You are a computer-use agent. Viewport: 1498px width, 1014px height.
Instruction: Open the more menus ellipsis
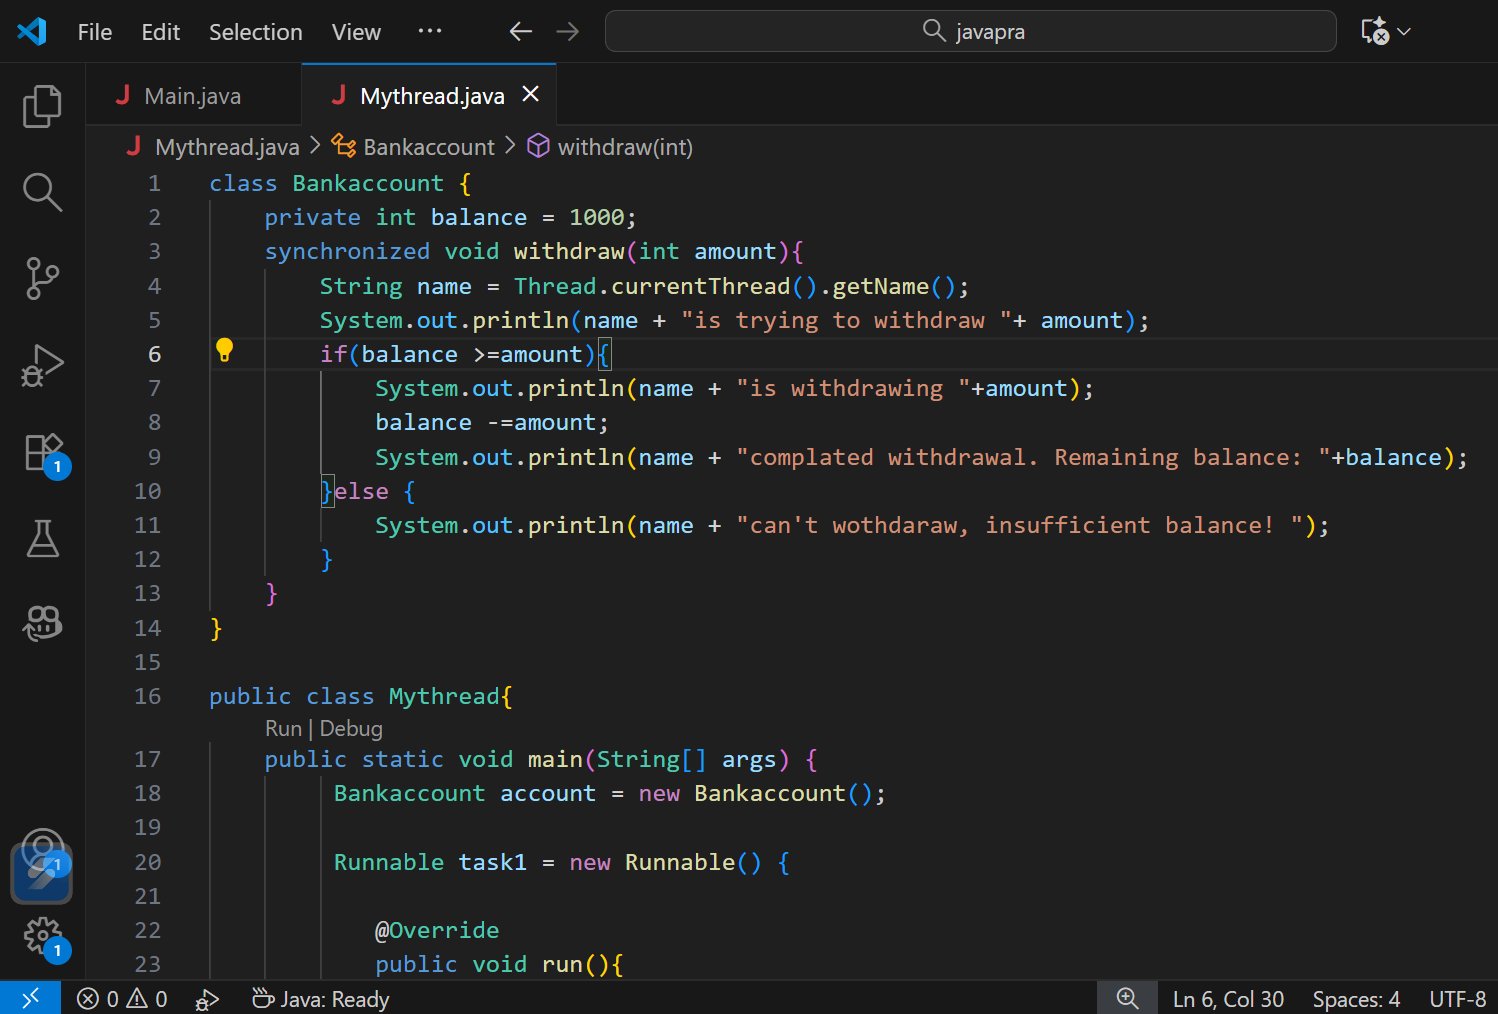[x=430, y=32]
